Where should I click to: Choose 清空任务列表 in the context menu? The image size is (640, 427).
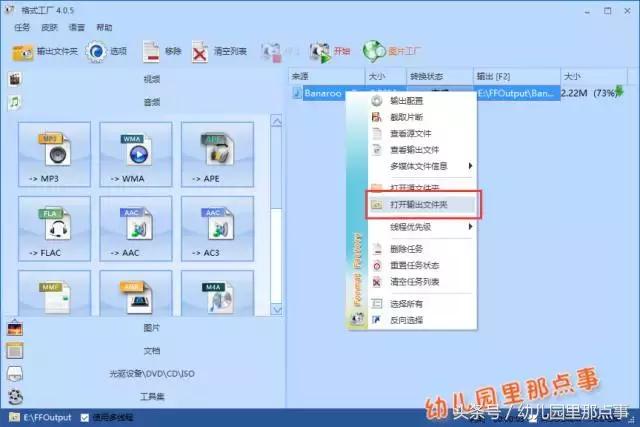(x=421, y=281)
